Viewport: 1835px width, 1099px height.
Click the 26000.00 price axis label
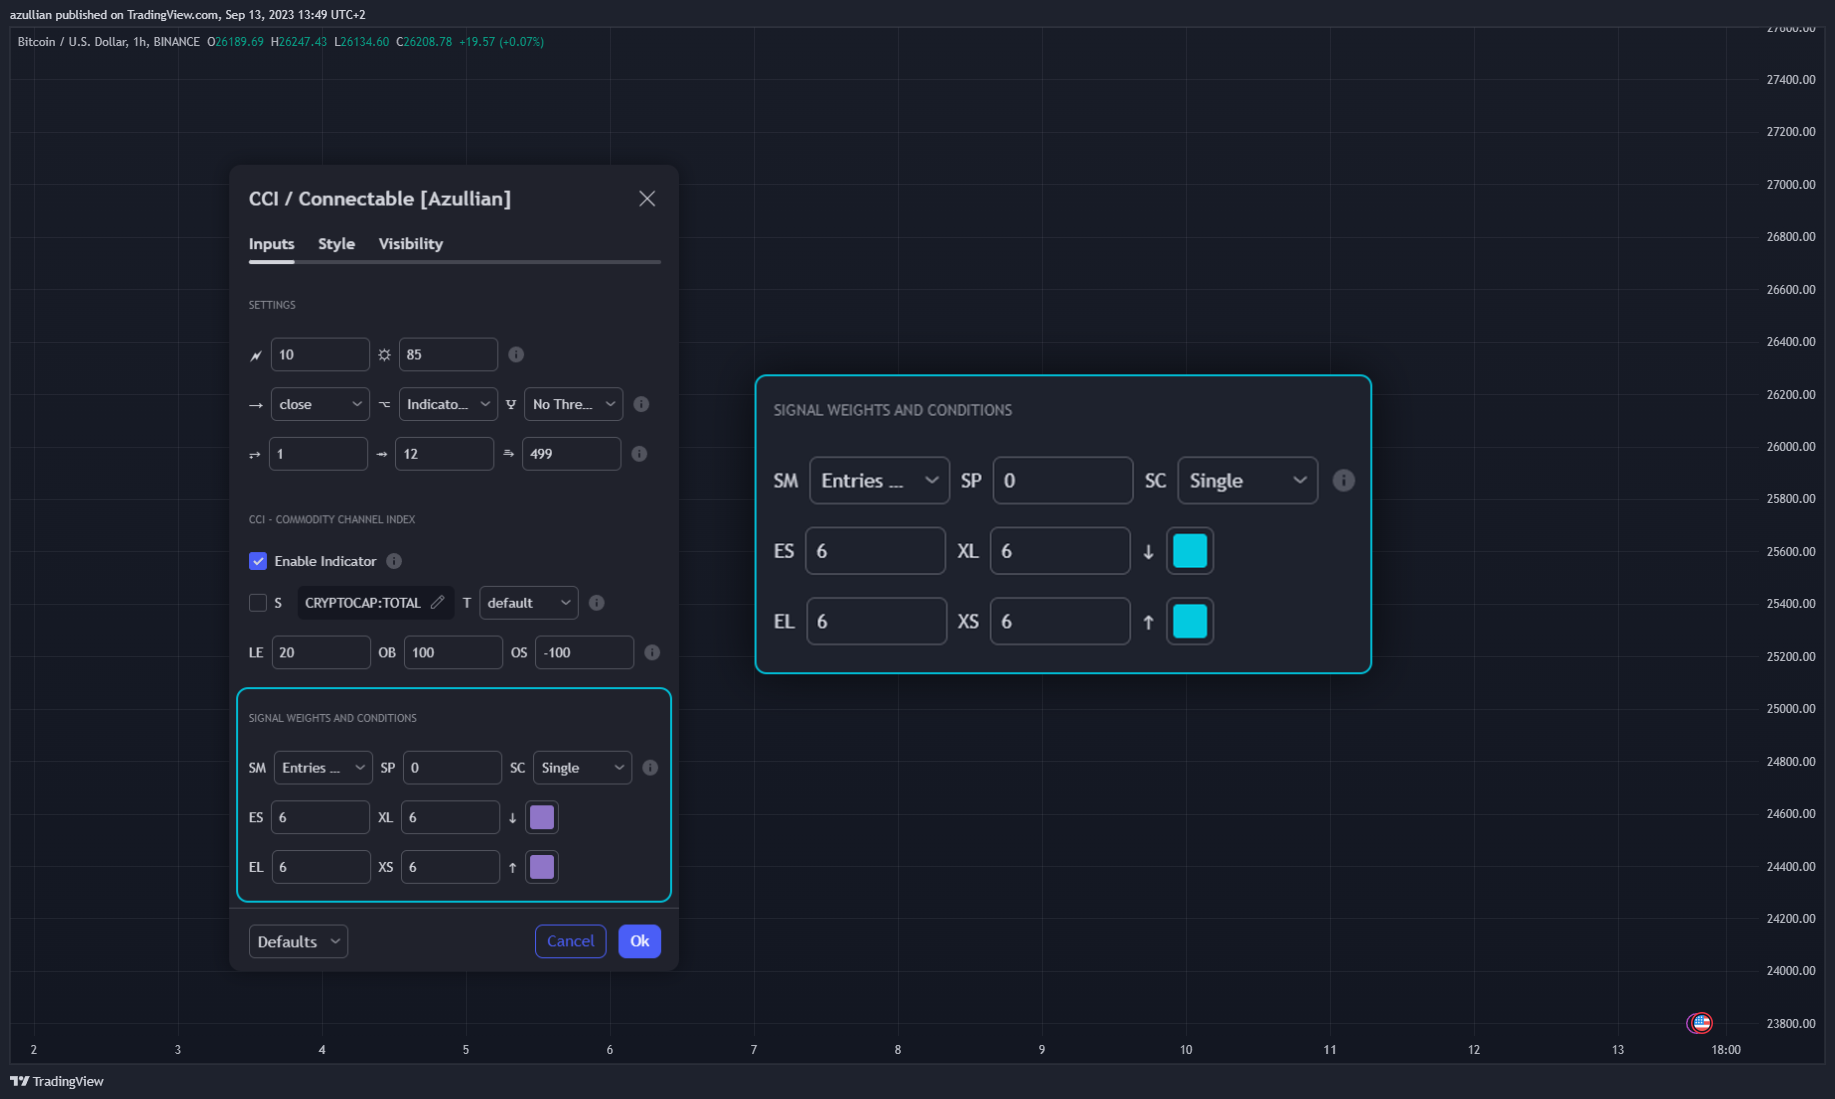click(x=1790, y=447)
